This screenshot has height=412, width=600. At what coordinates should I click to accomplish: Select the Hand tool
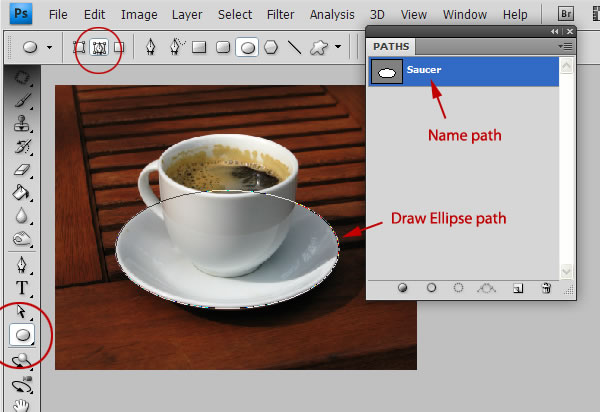21,405
